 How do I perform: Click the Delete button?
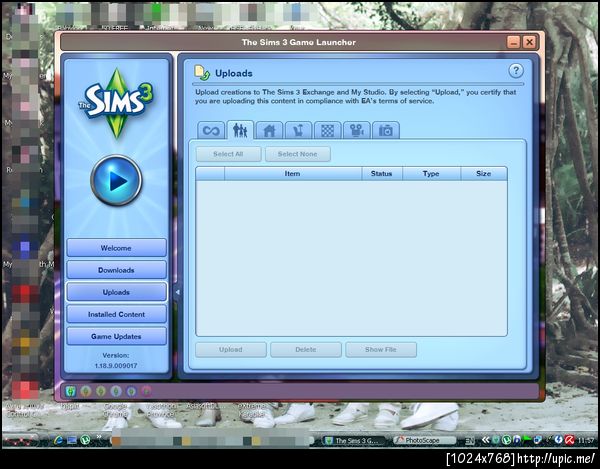pos(306,350)
